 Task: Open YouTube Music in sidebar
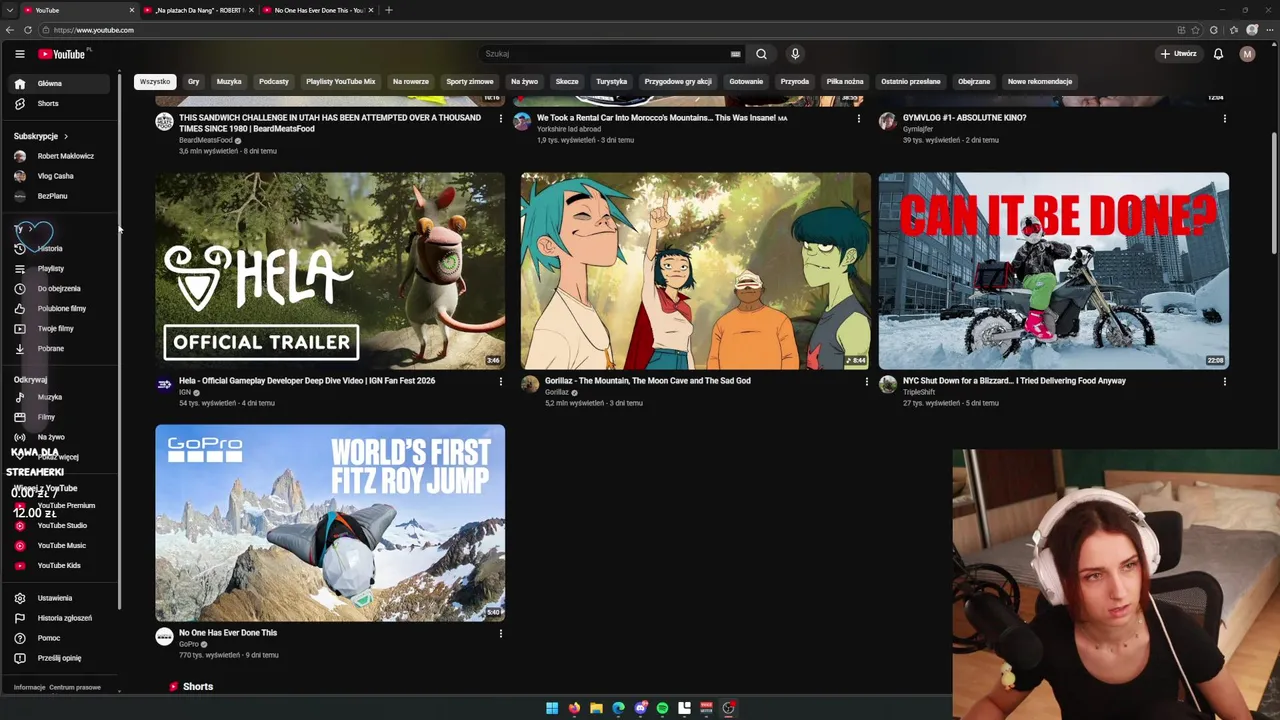(59, 546)
